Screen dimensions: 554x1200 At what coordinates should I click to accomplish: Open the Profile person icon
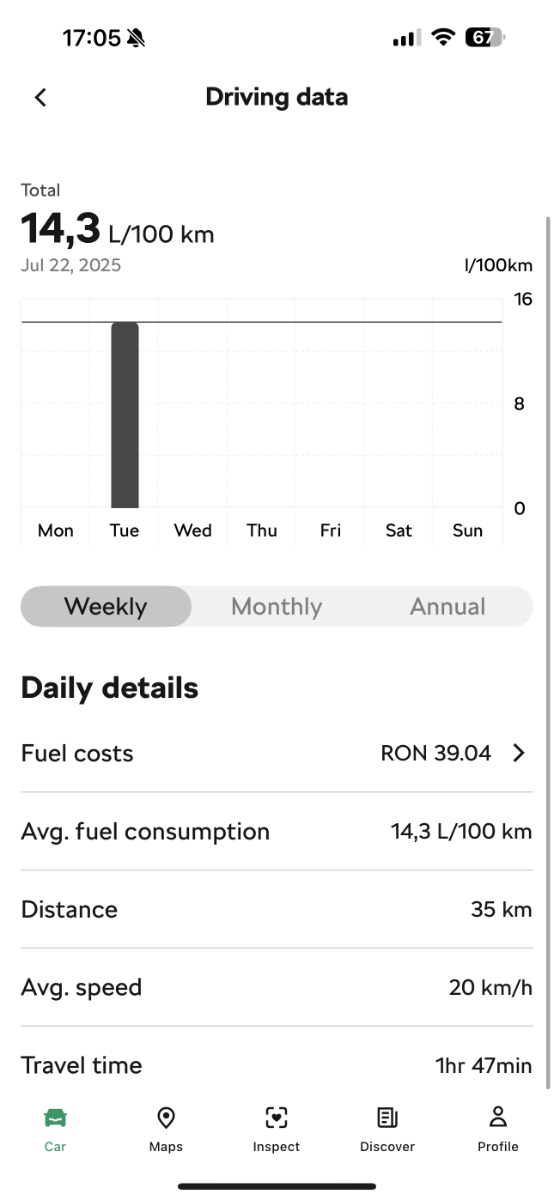(498, 1117)
